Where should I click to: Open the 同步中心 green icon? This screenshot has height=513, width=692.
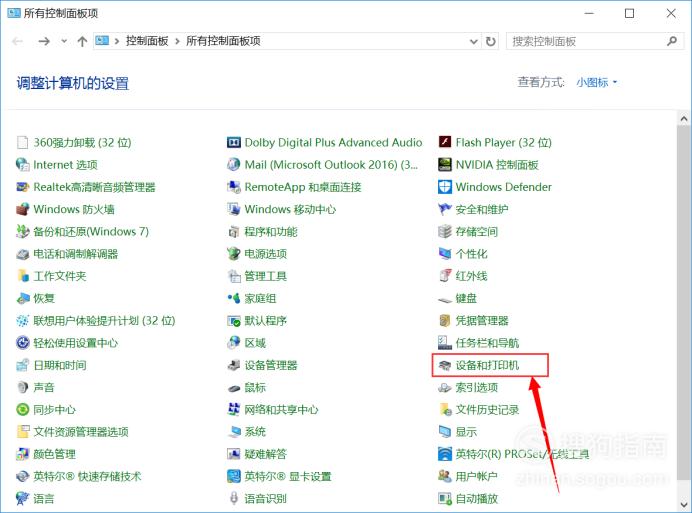(x=23, y=410)
